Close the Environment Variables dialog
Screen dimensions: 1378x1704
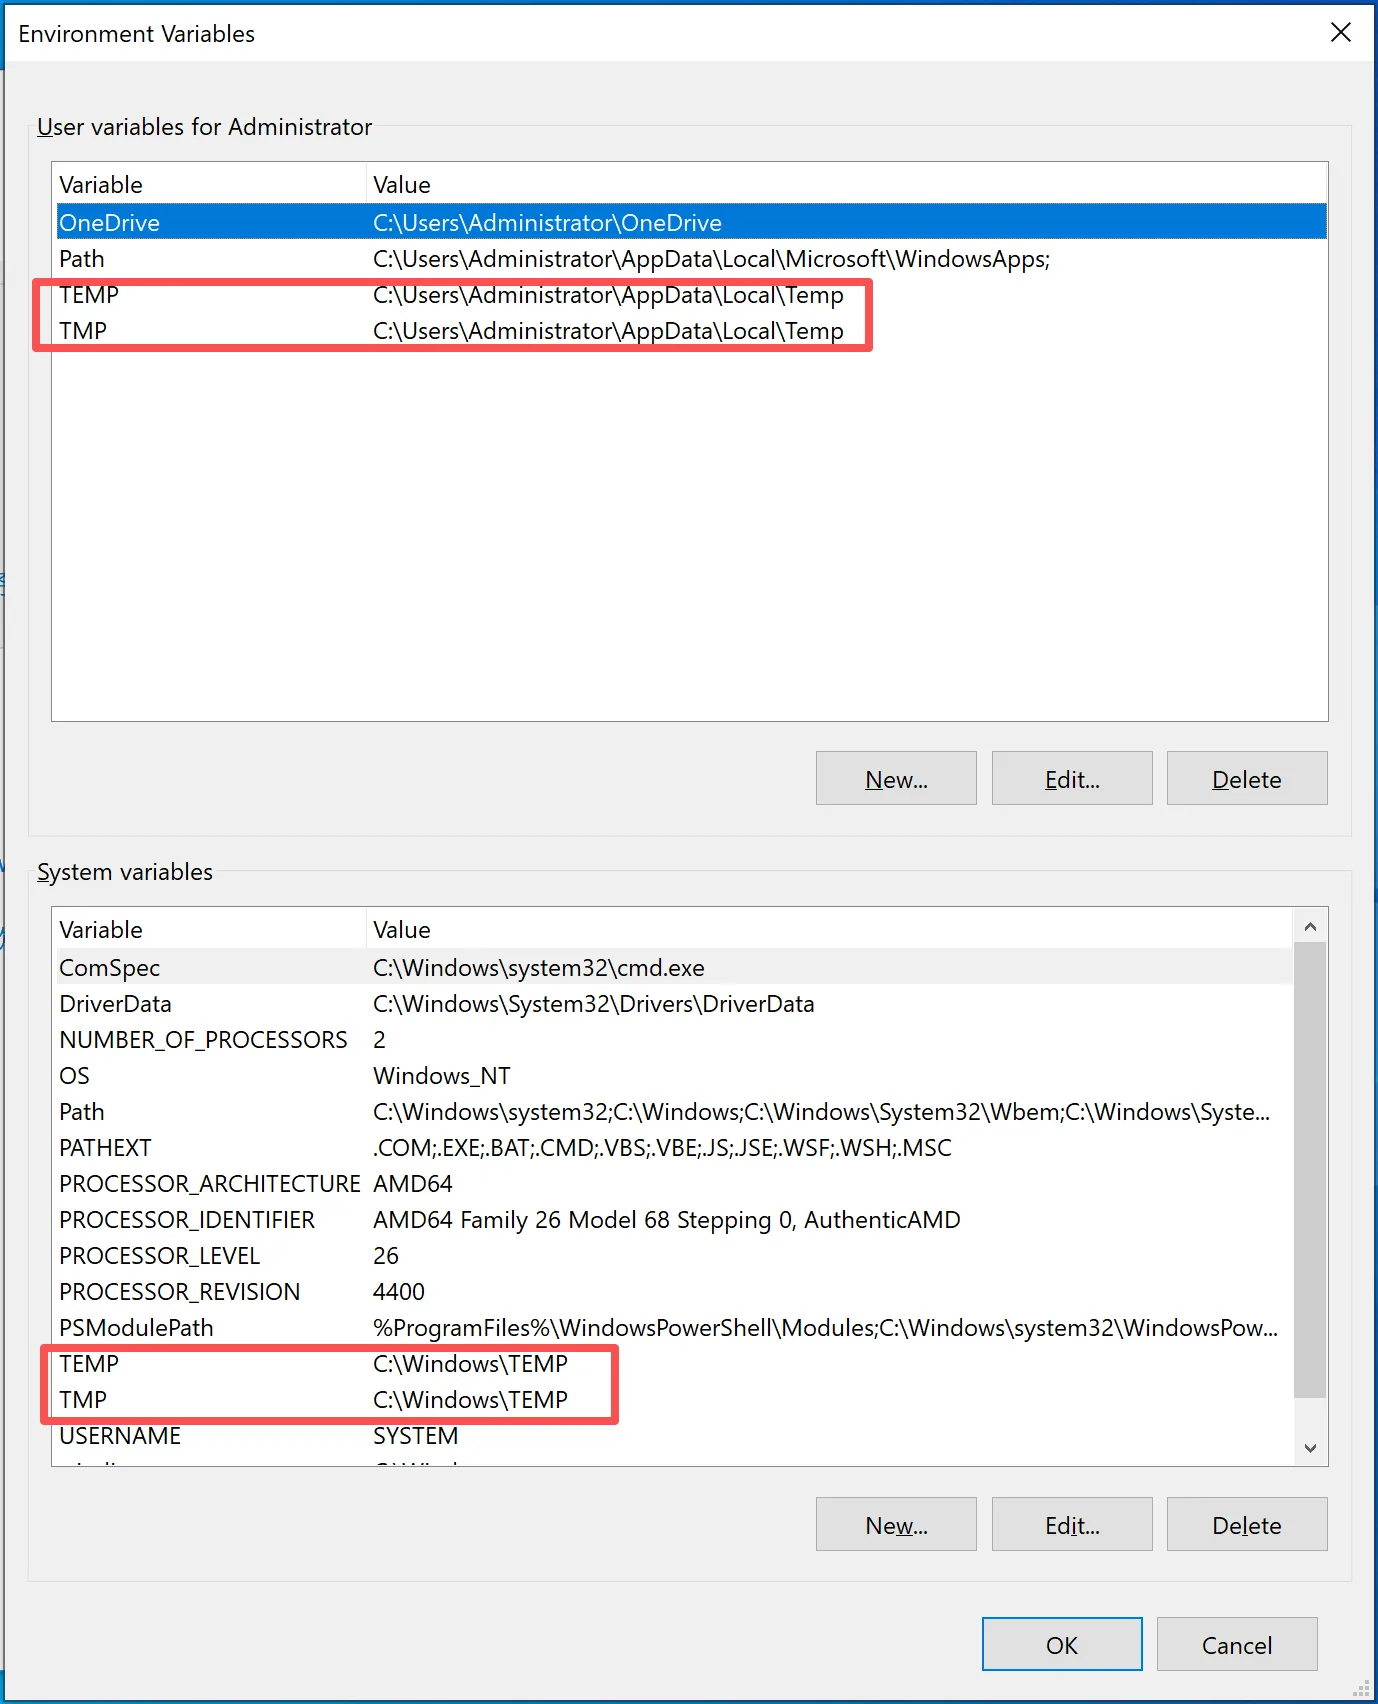click(1340, 33)
